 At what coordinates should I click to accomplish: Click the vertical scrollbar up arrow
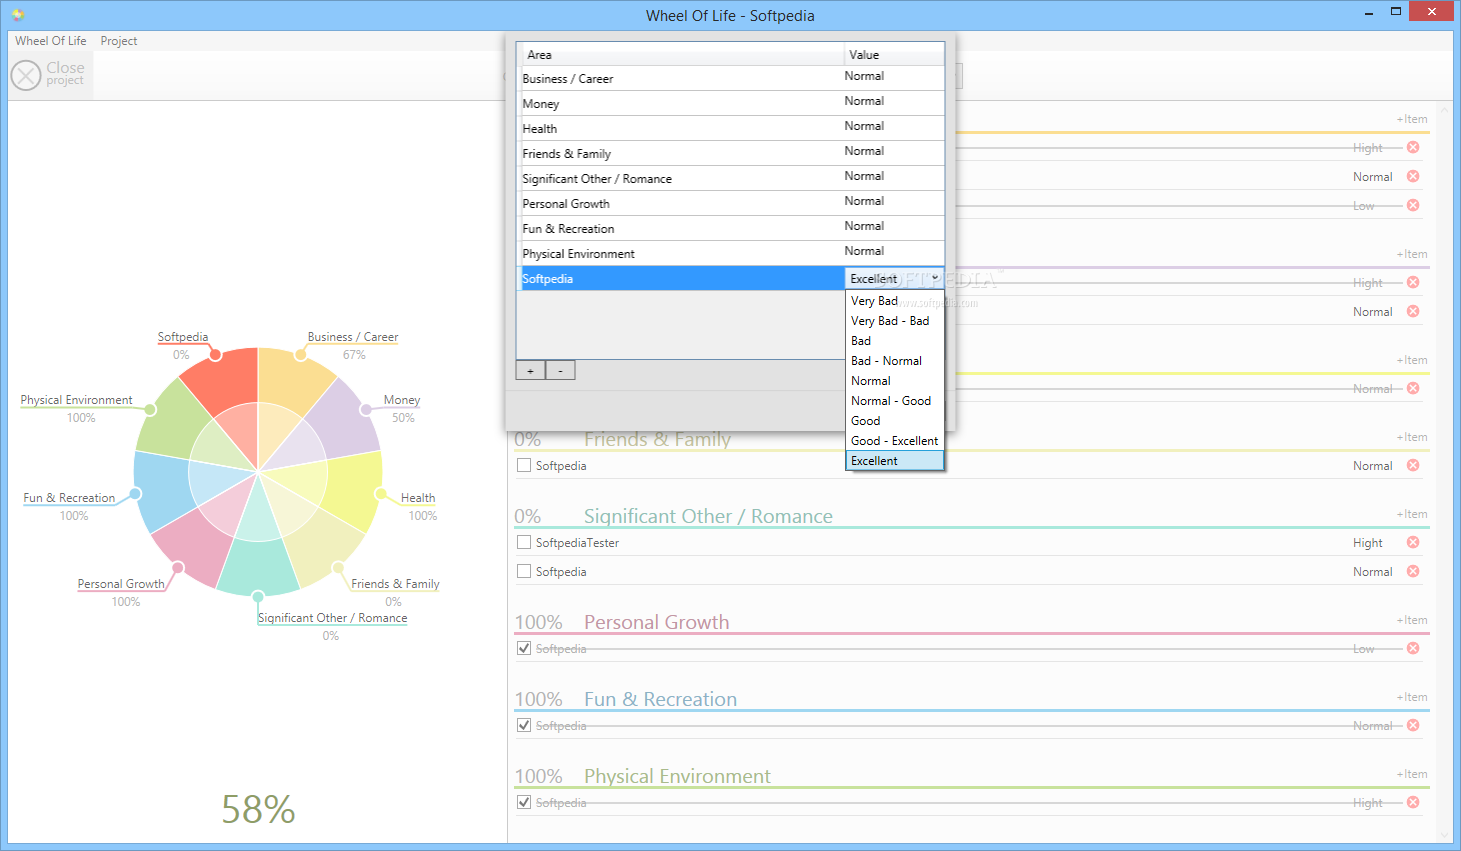tap(1444, 108)
